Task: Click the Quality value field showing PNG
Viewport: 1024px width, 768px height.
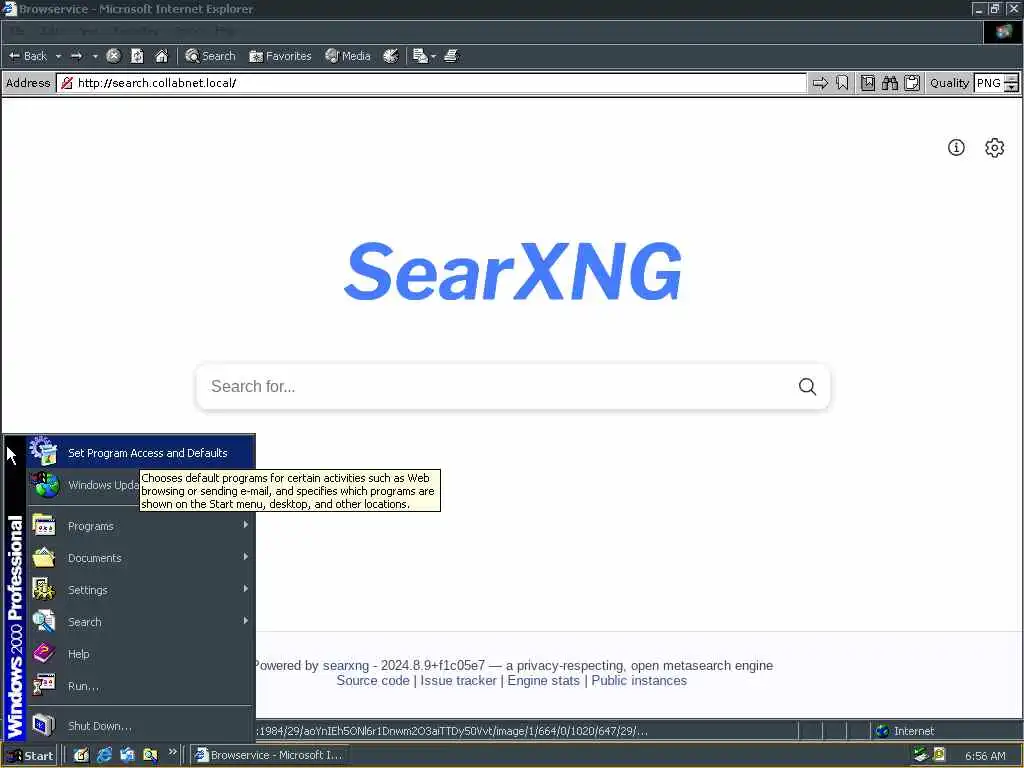Action: 989,83
